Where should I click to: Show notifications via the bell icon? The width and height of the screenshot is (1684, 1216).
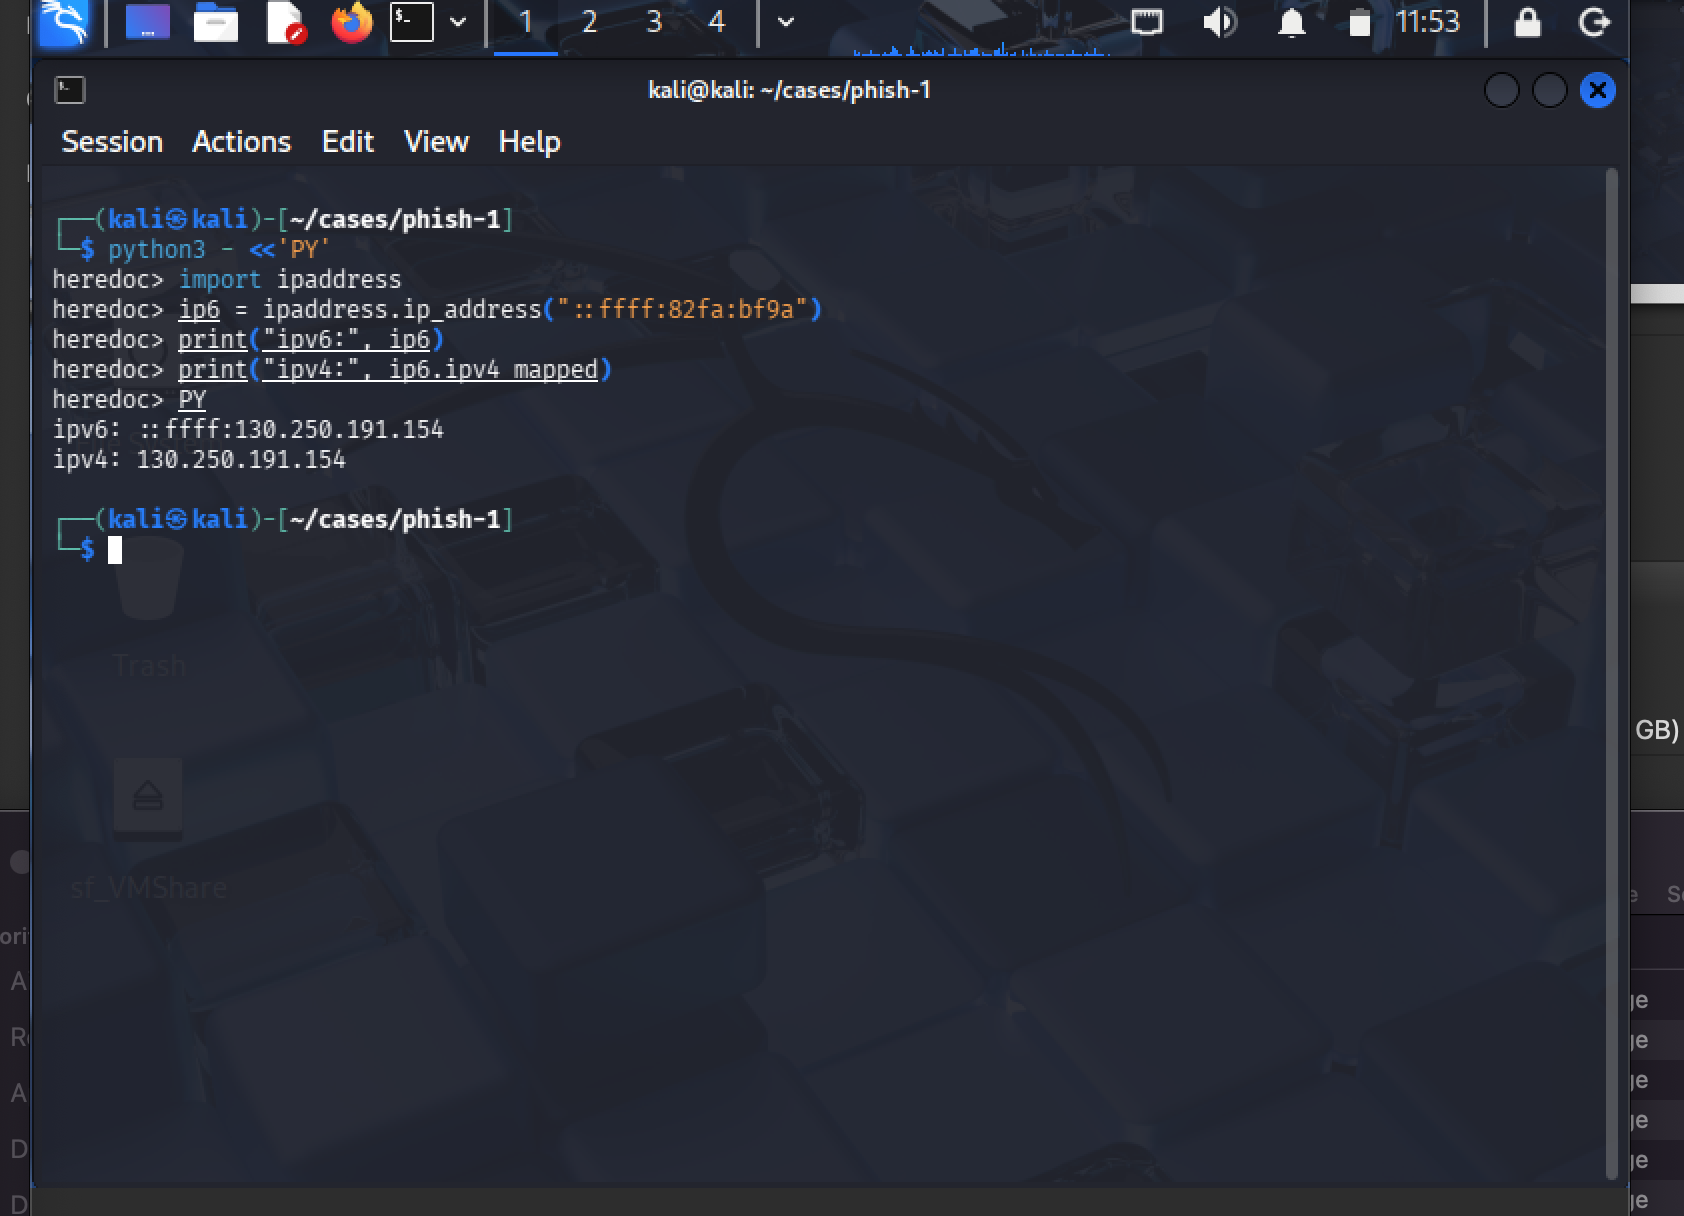pyautogui.click(x=1291, y=22)
